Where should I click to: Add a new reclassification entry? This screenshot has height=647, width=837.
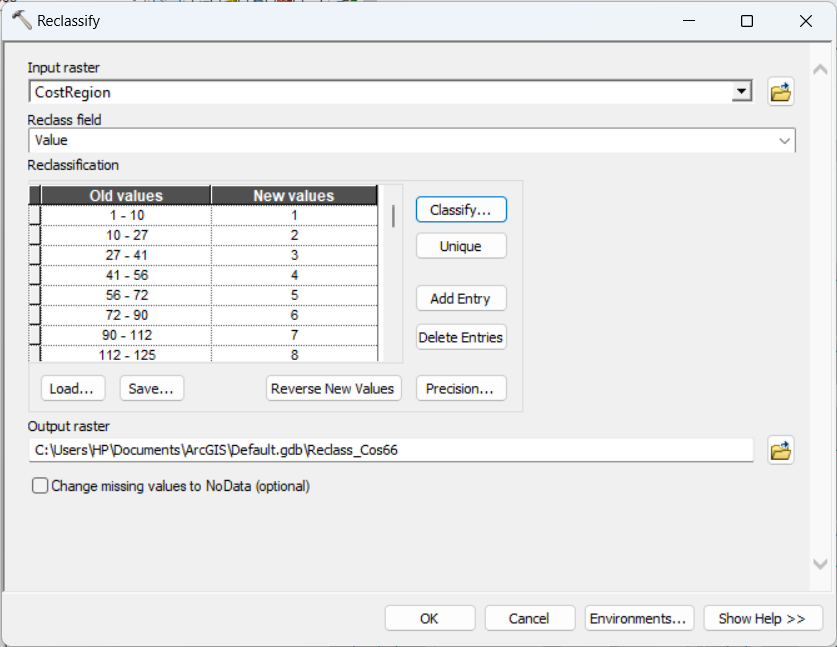coord(460,298)
